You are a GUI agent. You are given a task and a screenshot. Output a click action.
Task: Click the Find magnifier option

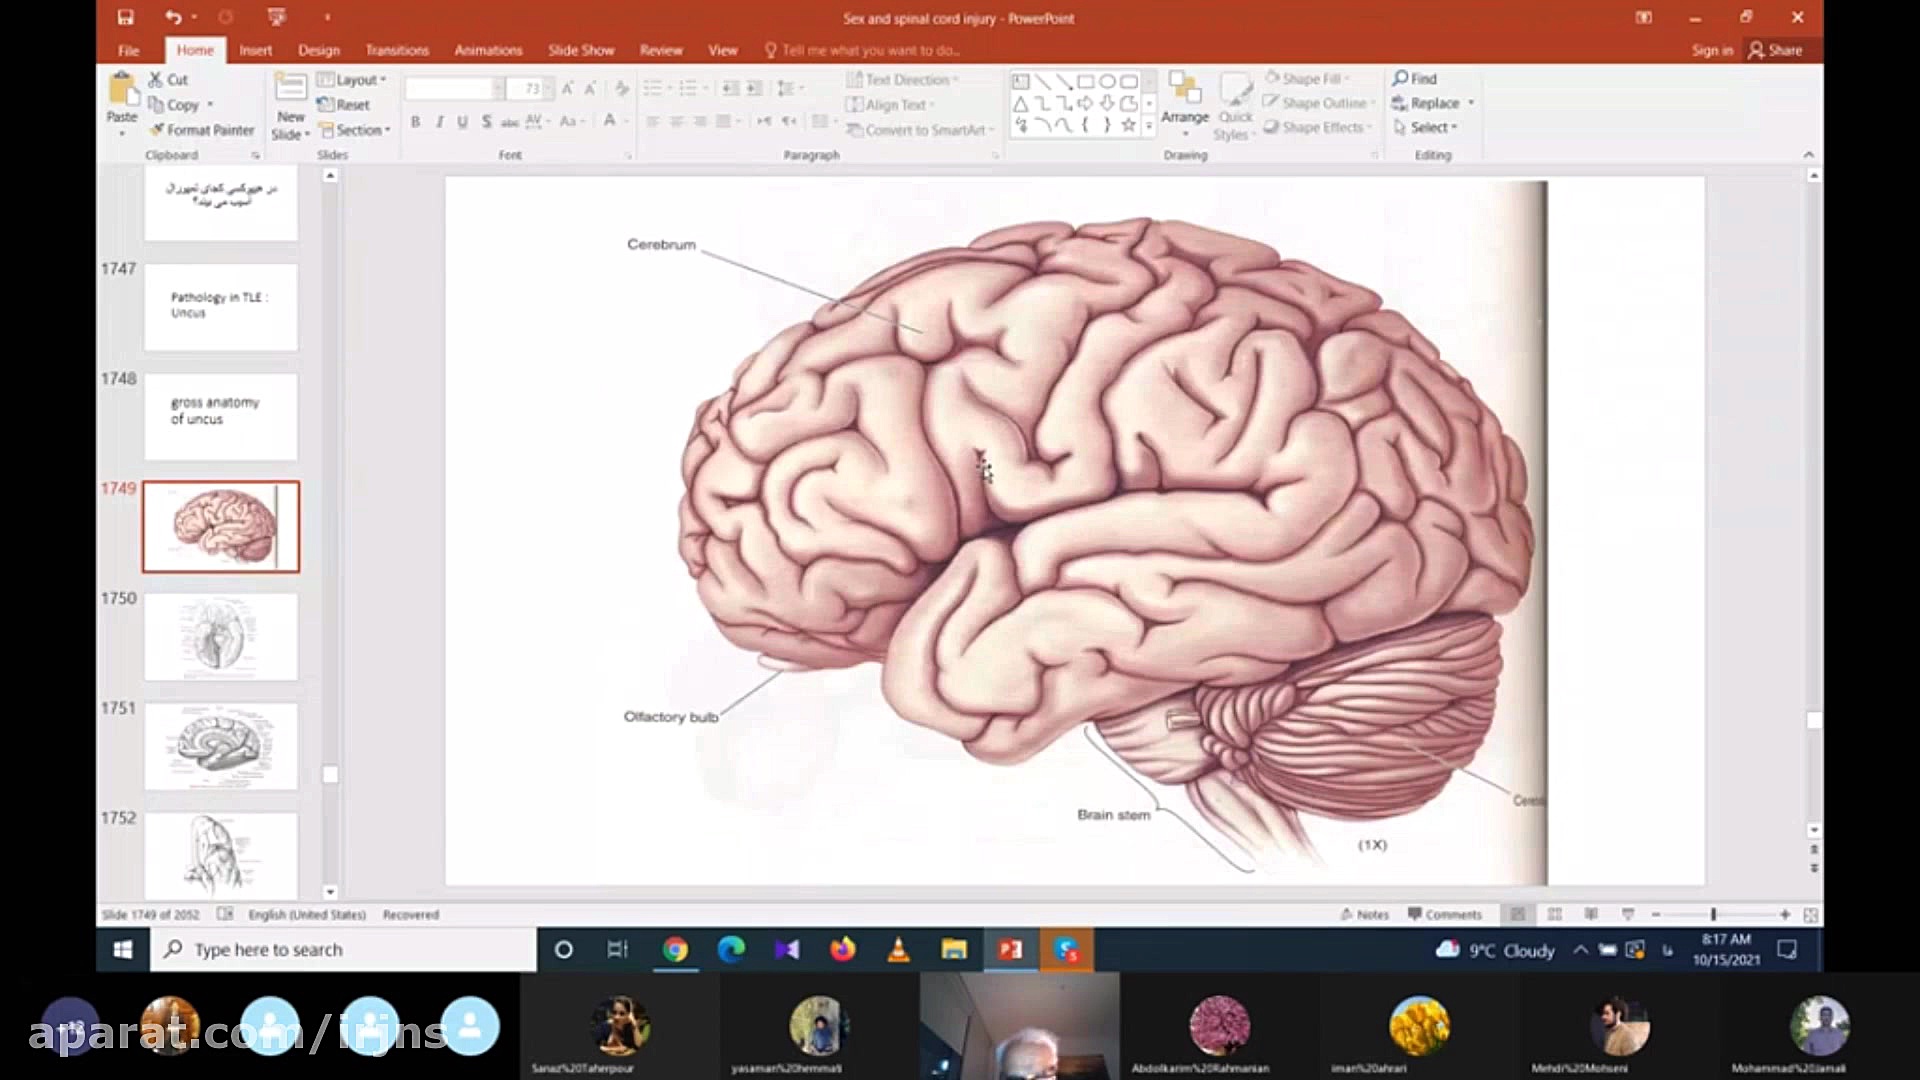click(x=1415, y=78)
